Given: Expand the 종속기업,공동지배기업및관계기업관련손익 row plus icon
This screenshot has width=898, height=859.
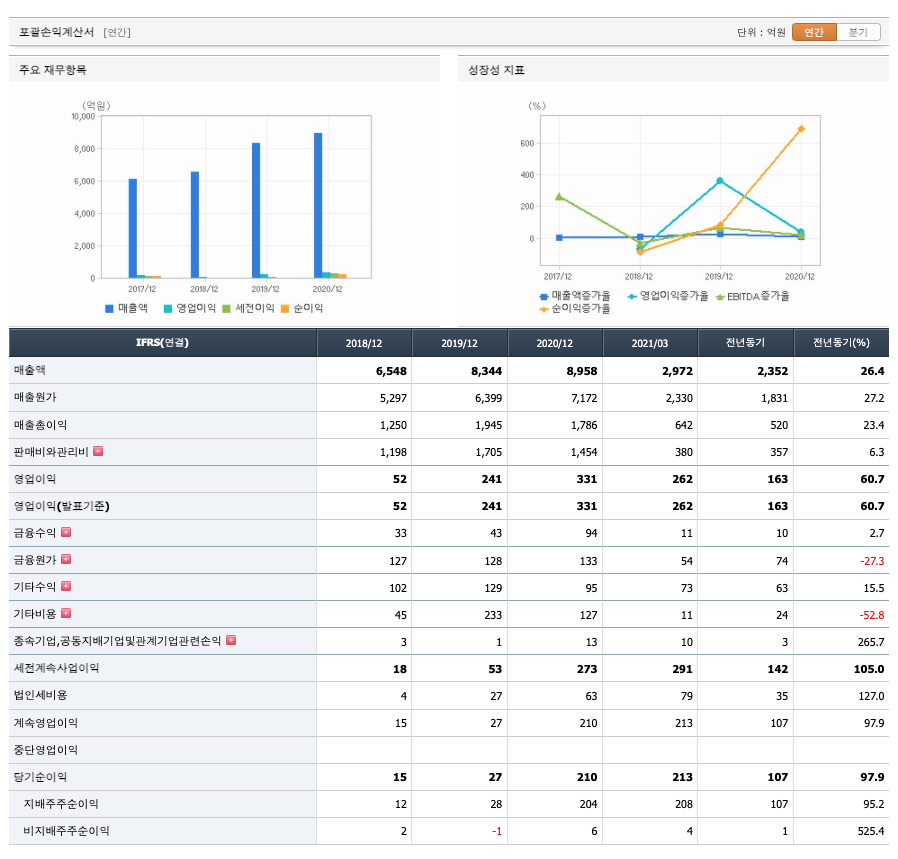Looking at the screenshot, I should click(x=231, y=640).
